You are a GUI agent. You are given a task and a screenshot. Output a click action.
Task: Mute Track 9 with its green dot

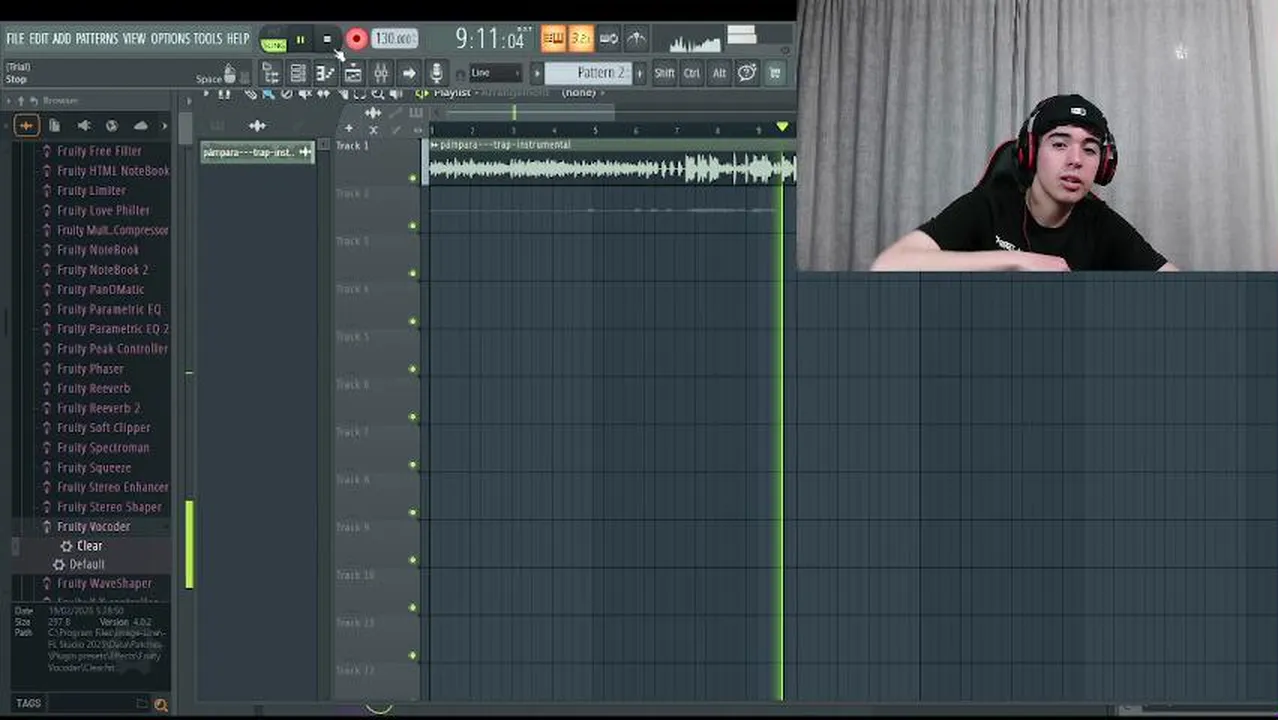pyautogui.click(x=413, y=560)
